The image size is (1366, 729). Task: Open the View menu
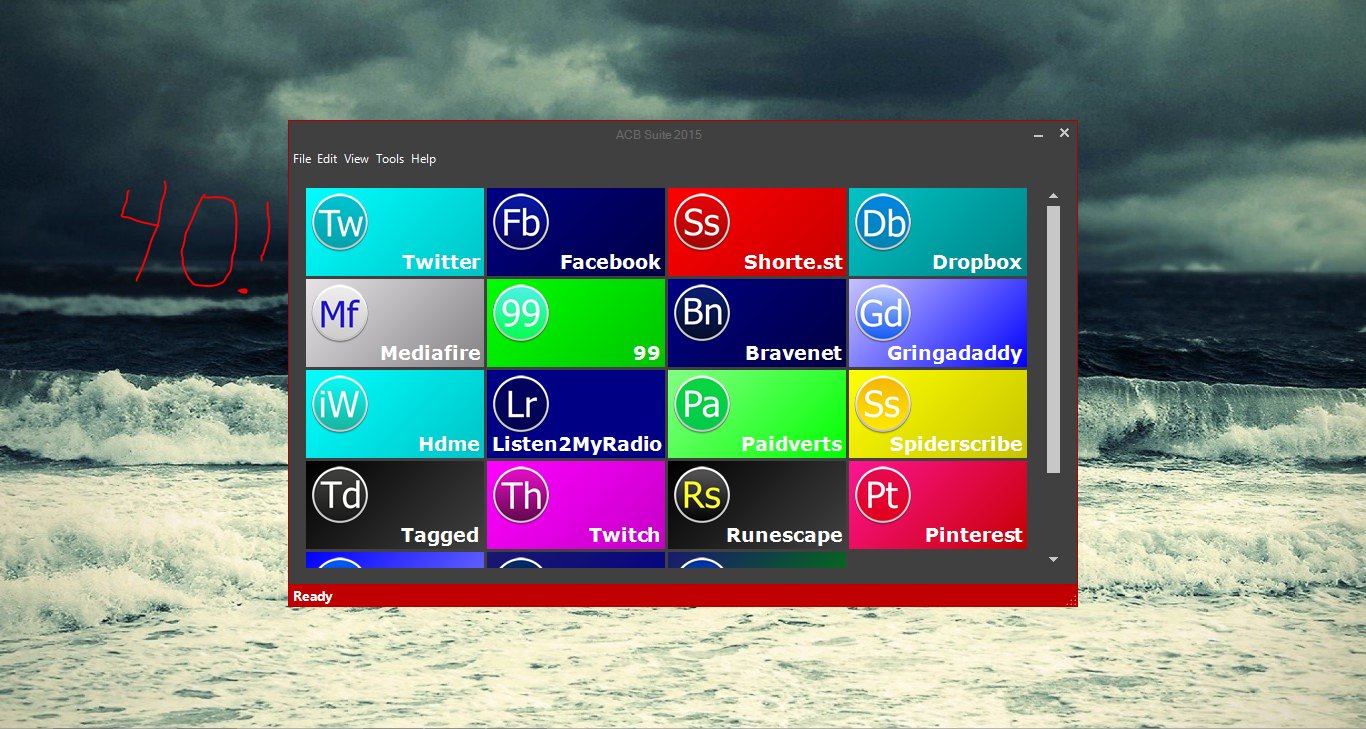(357, 159)
